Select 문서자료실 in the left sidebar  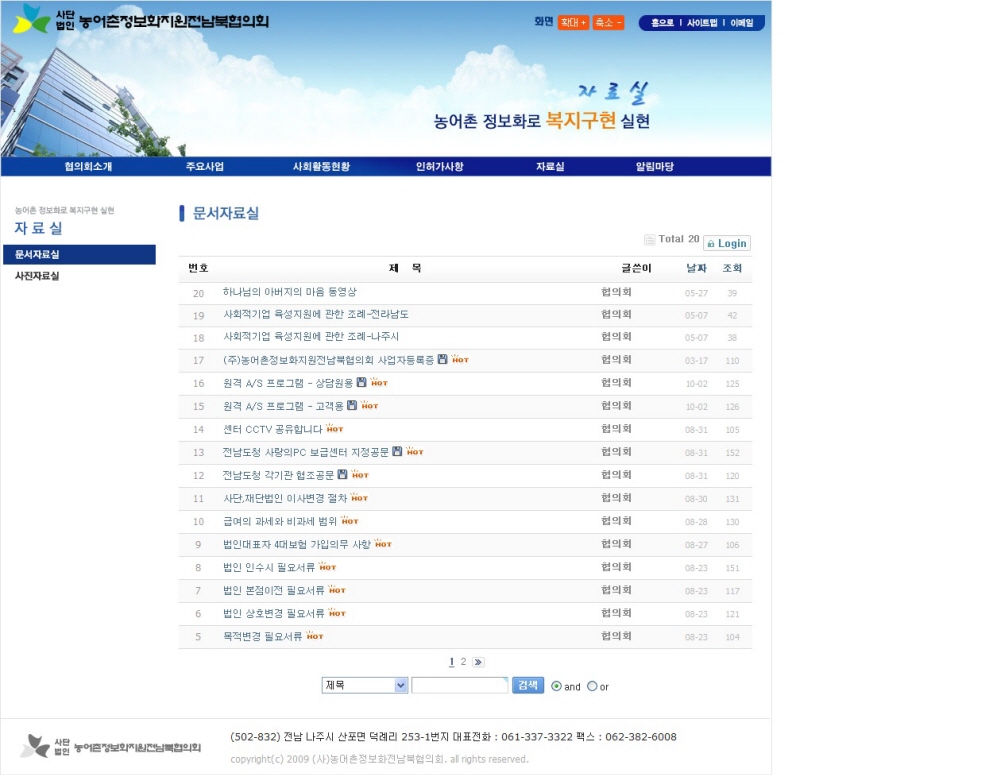click(x=37, y=255)
